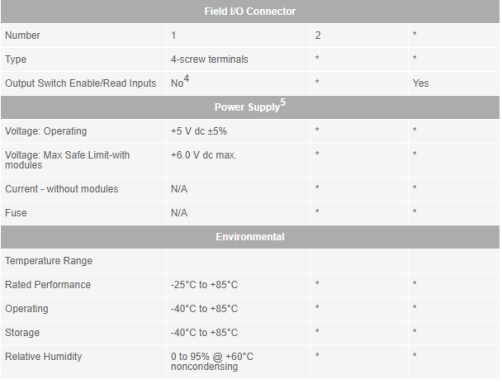
Task: Select the value 2 in the Number row
Action: (x=318, y=35)
